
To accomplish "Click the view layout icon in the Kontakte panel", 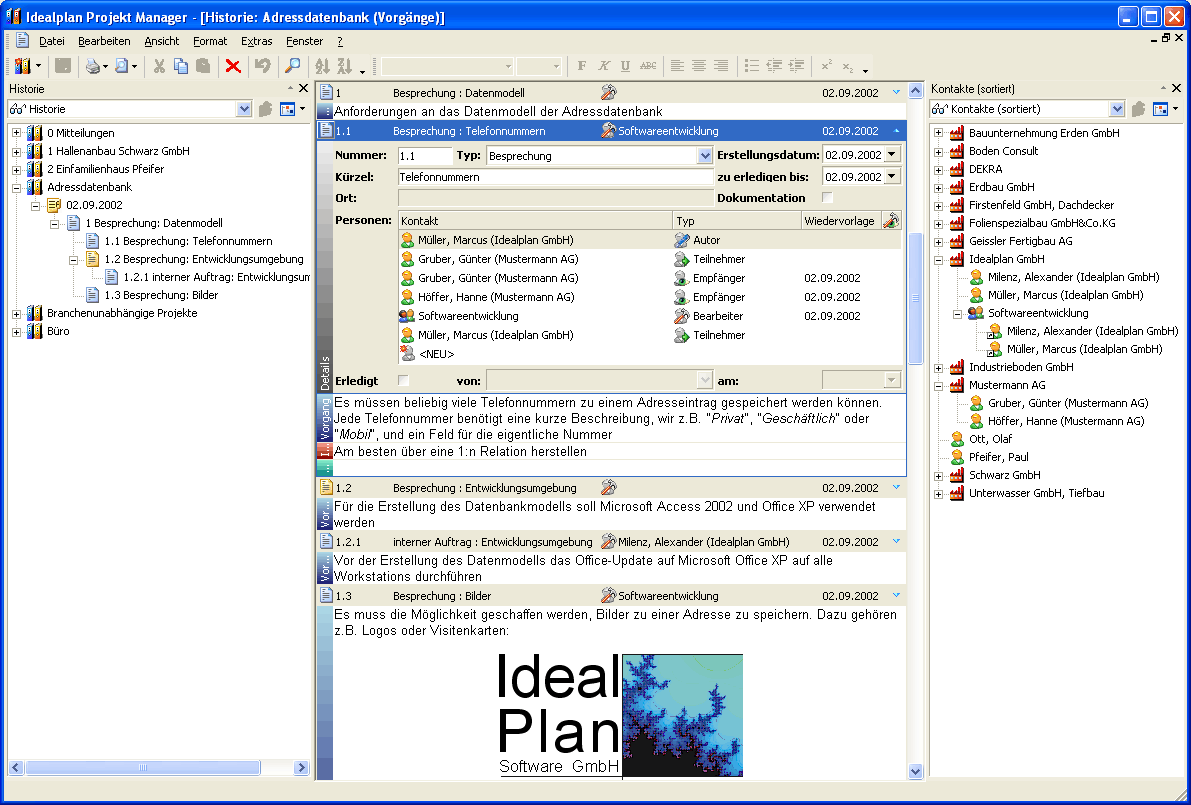I will pyautogui.click(x=1160, y=109).
